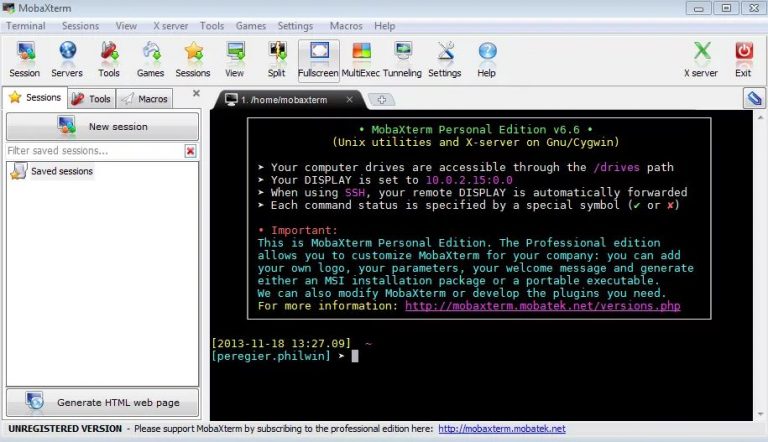Clear the session filter with red X

tap(191, 151)
